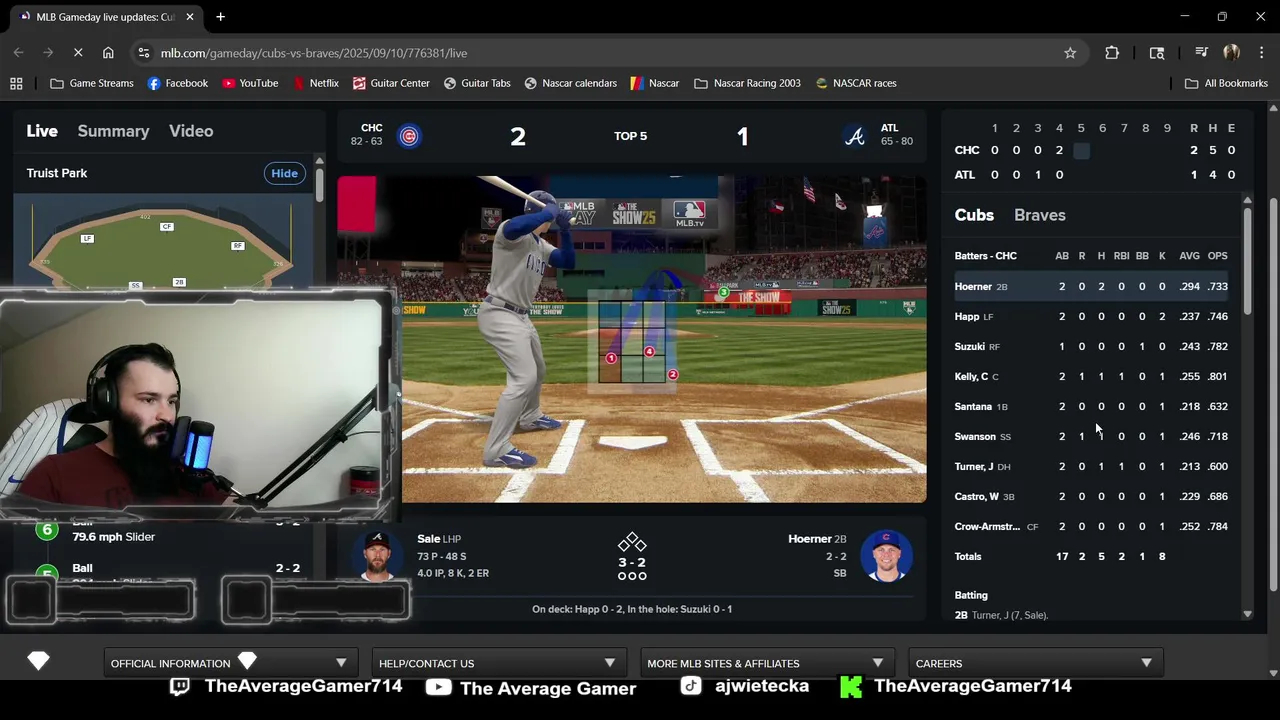Select pitch 1 marker in strike zone
The width and height of the screenshot is (1280, 720).
click(611, 358)
